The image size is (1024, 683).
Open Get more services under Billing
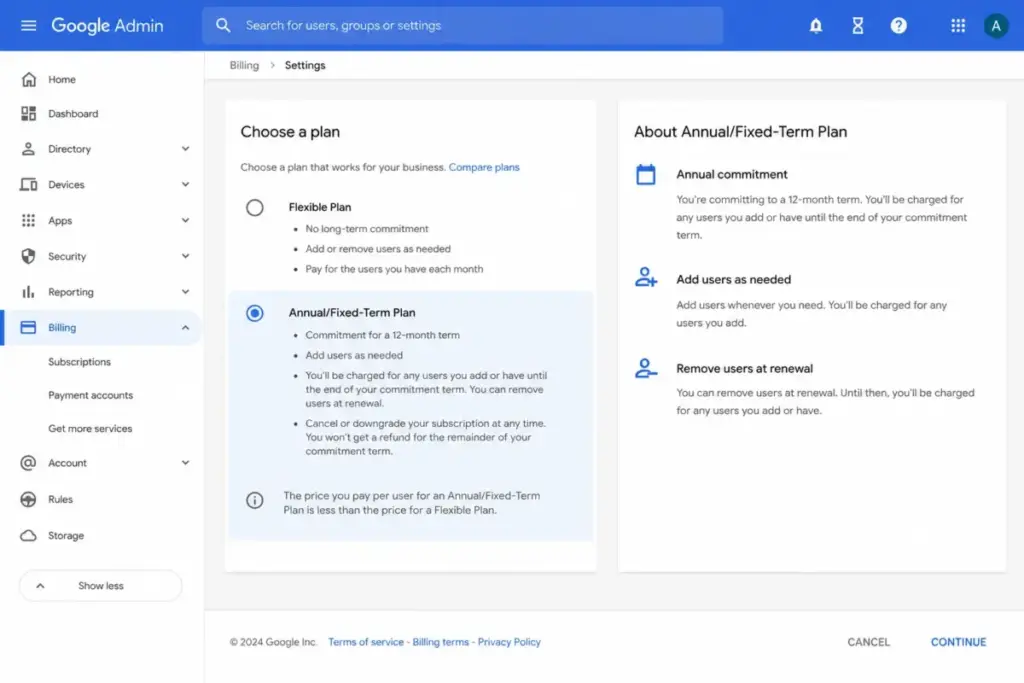(90, 428)
